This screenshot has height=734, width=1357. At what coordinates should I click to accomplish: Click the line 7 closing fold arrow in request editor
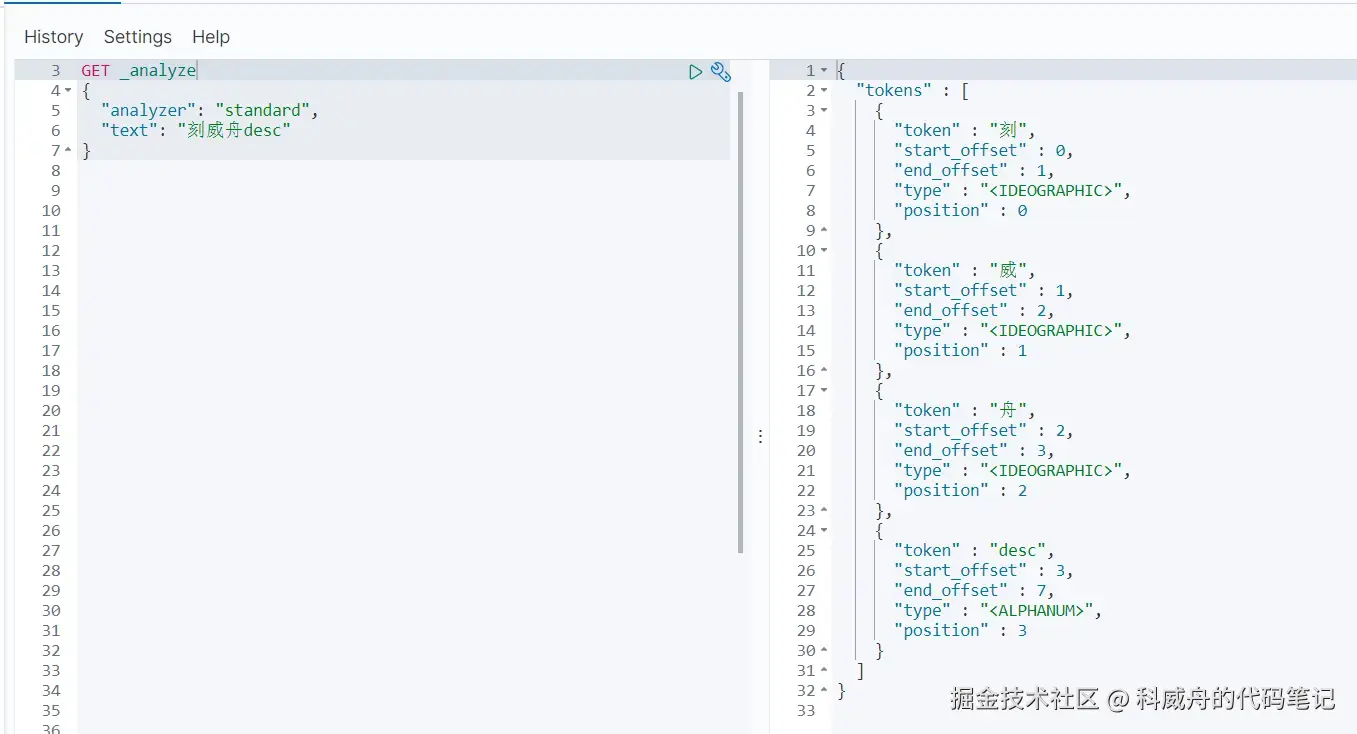(68, 151)
